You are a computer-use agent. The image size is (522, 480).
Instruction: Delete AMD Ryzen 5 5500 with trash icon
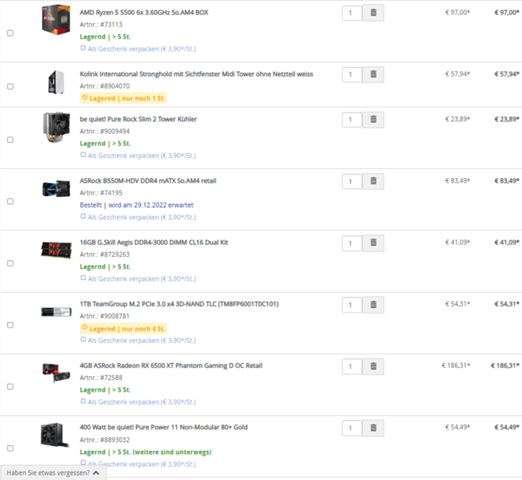tap(373, 13)
